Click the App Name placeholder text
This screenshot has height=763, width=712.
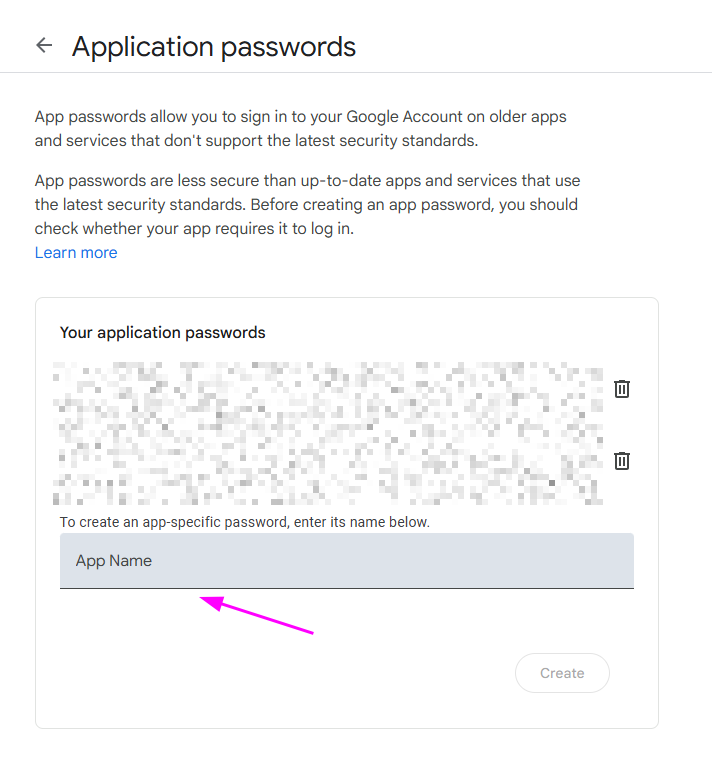(x=114, y=560)
